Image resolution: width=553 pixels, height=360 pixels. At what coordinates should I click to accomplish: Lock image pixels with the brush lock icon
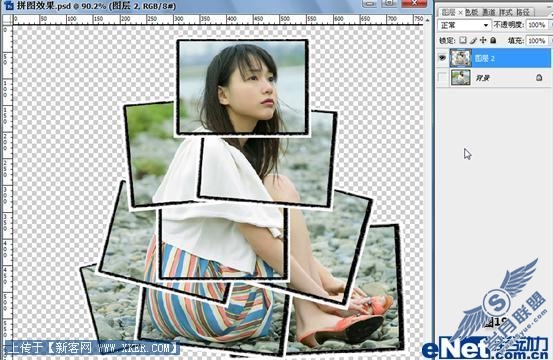coord(473,41)
